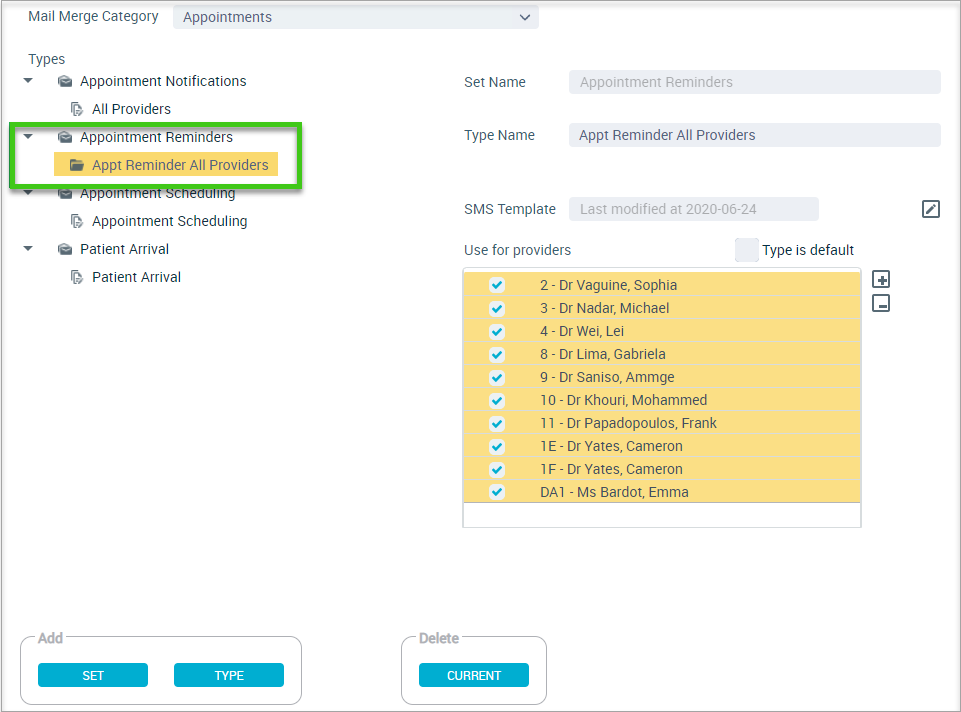Select provider name "10 - Dr Khouri, Mohammed"
This screenshot has width=961, height=712.
tap(623, 400)
